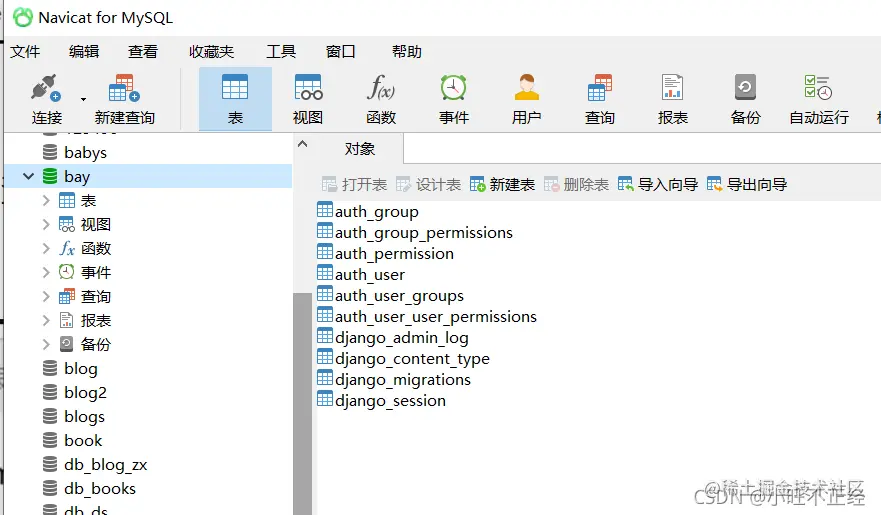881x515 pixels.
Task: Expand the Queries (查询) tree node
Action: [x=46, y=297]
